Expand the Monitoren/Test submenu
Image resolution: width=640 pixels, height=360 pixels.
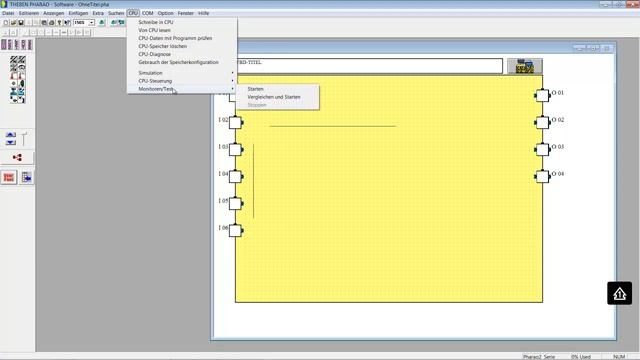182,89
